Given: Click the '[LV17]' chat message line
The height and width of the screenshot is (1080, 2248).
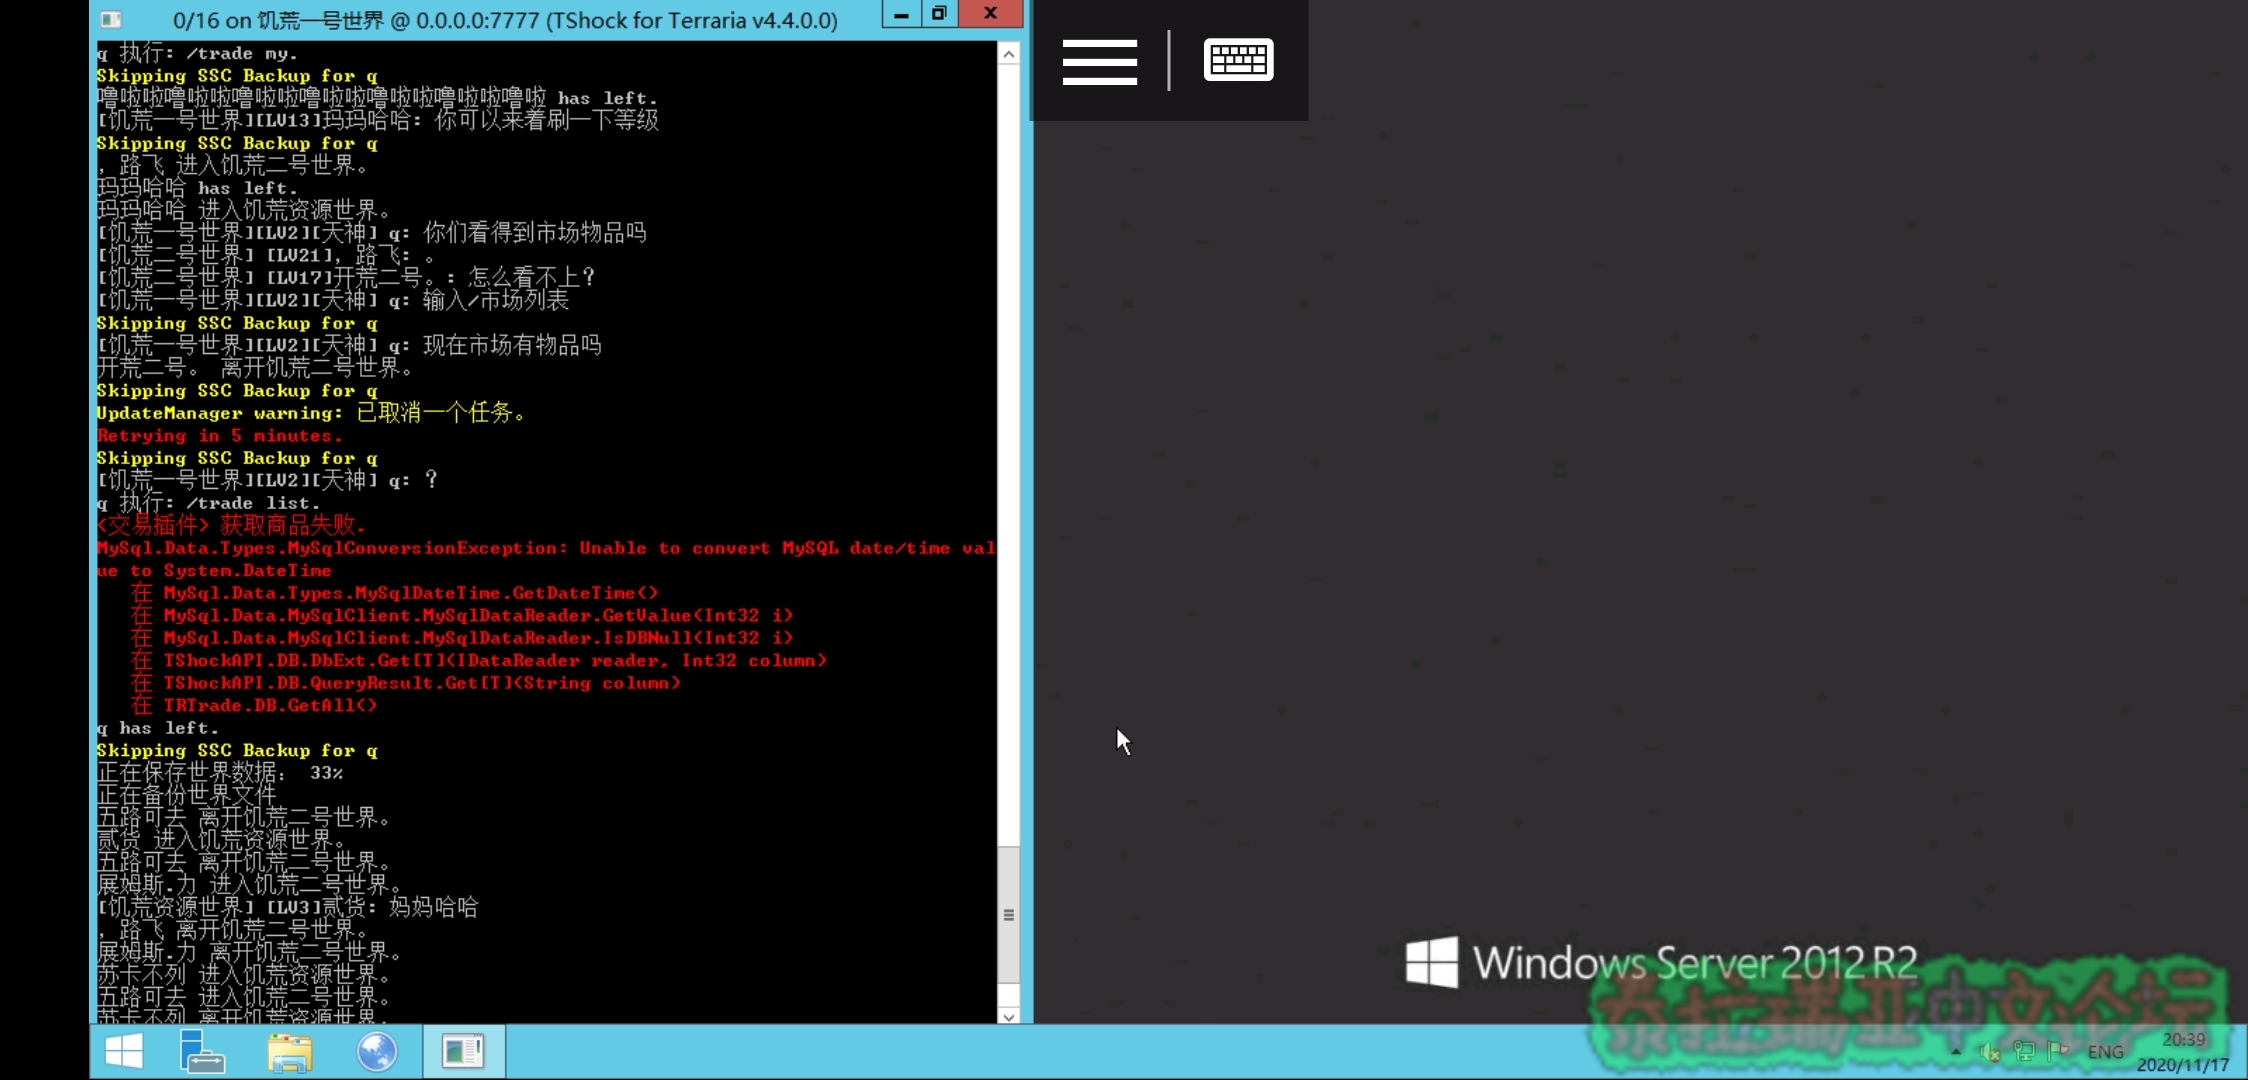Looking at the screenshot, I should click(x=346, y=277).
